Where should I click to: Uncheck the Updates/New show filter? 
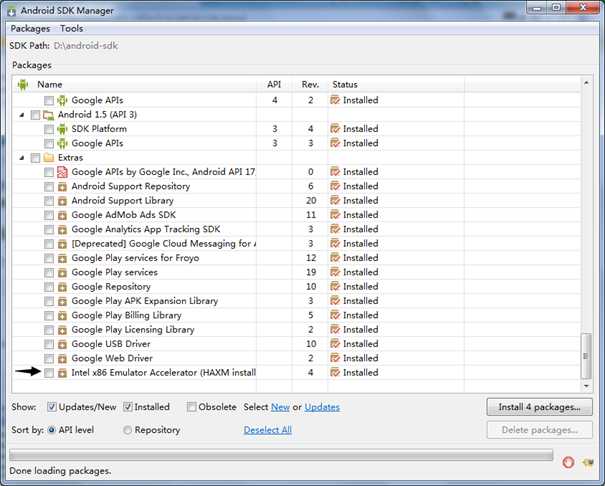tap(52, 407)
